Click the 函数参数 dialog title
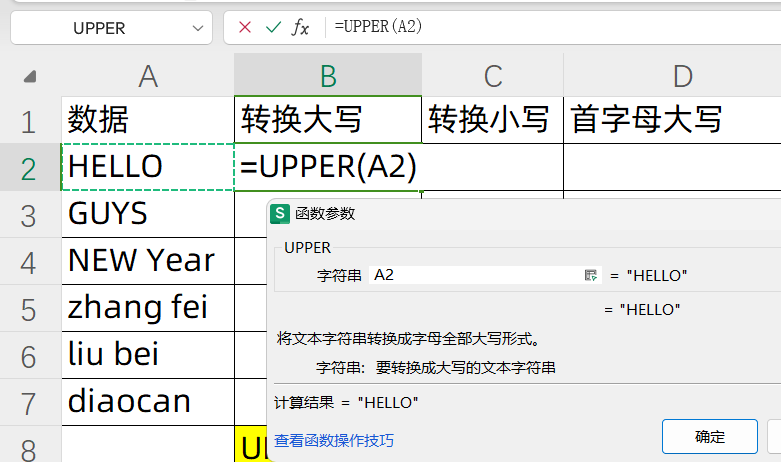Viewport: 781px width, 462px height. coord(325,214)
